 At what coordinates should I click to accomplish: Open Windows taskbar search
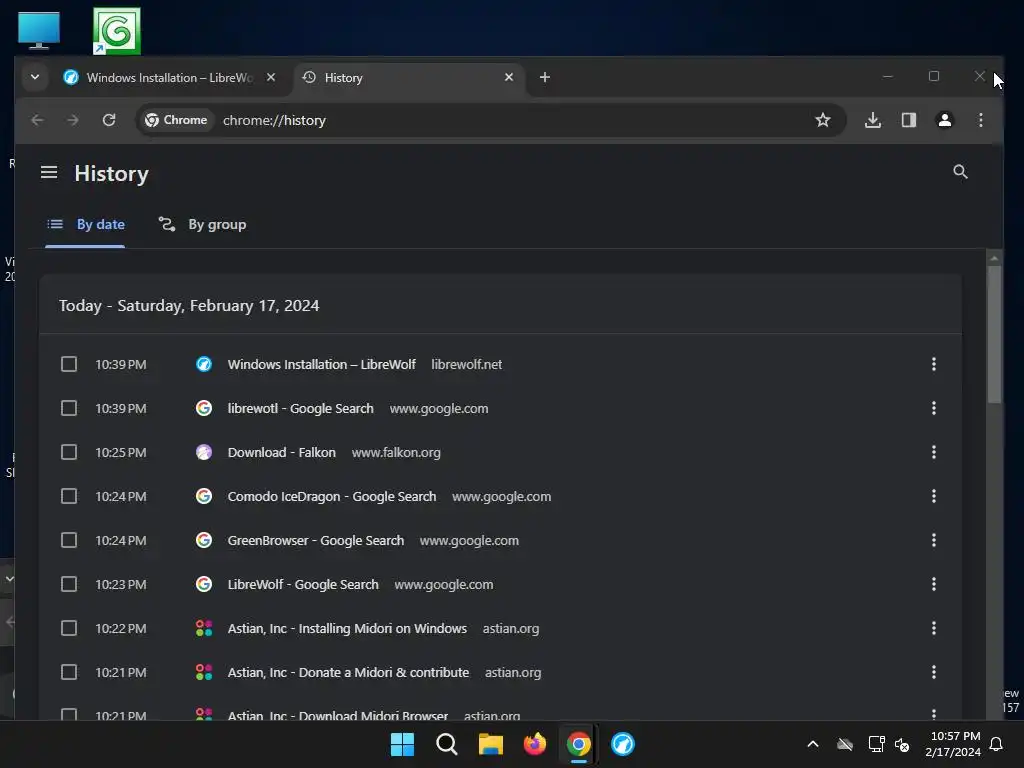click(447, 744)
